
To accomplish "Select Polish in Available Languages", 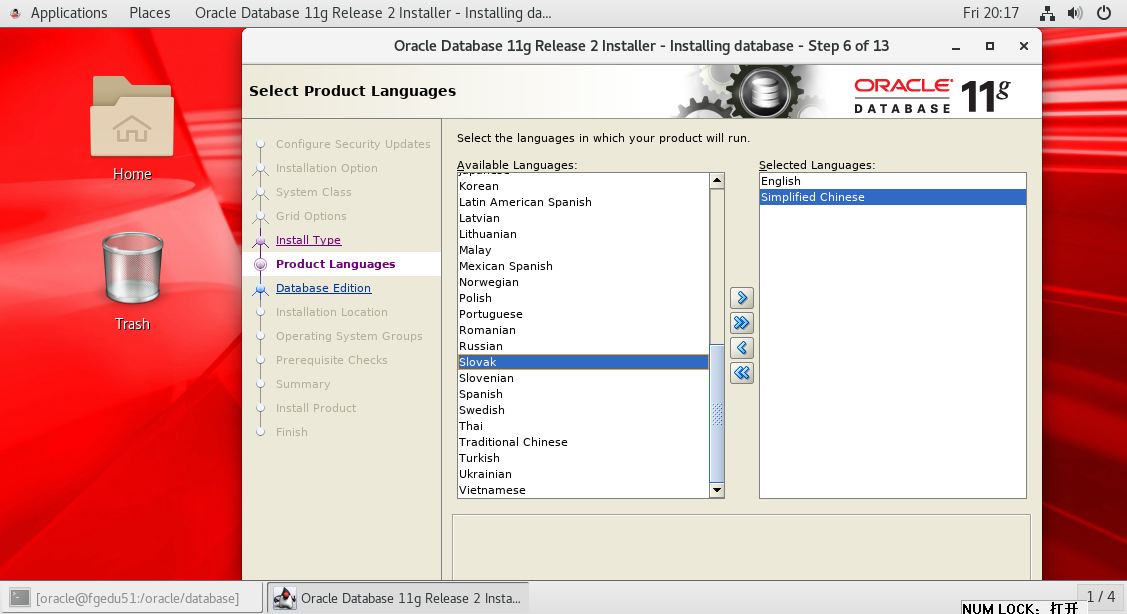I will 583,298.
